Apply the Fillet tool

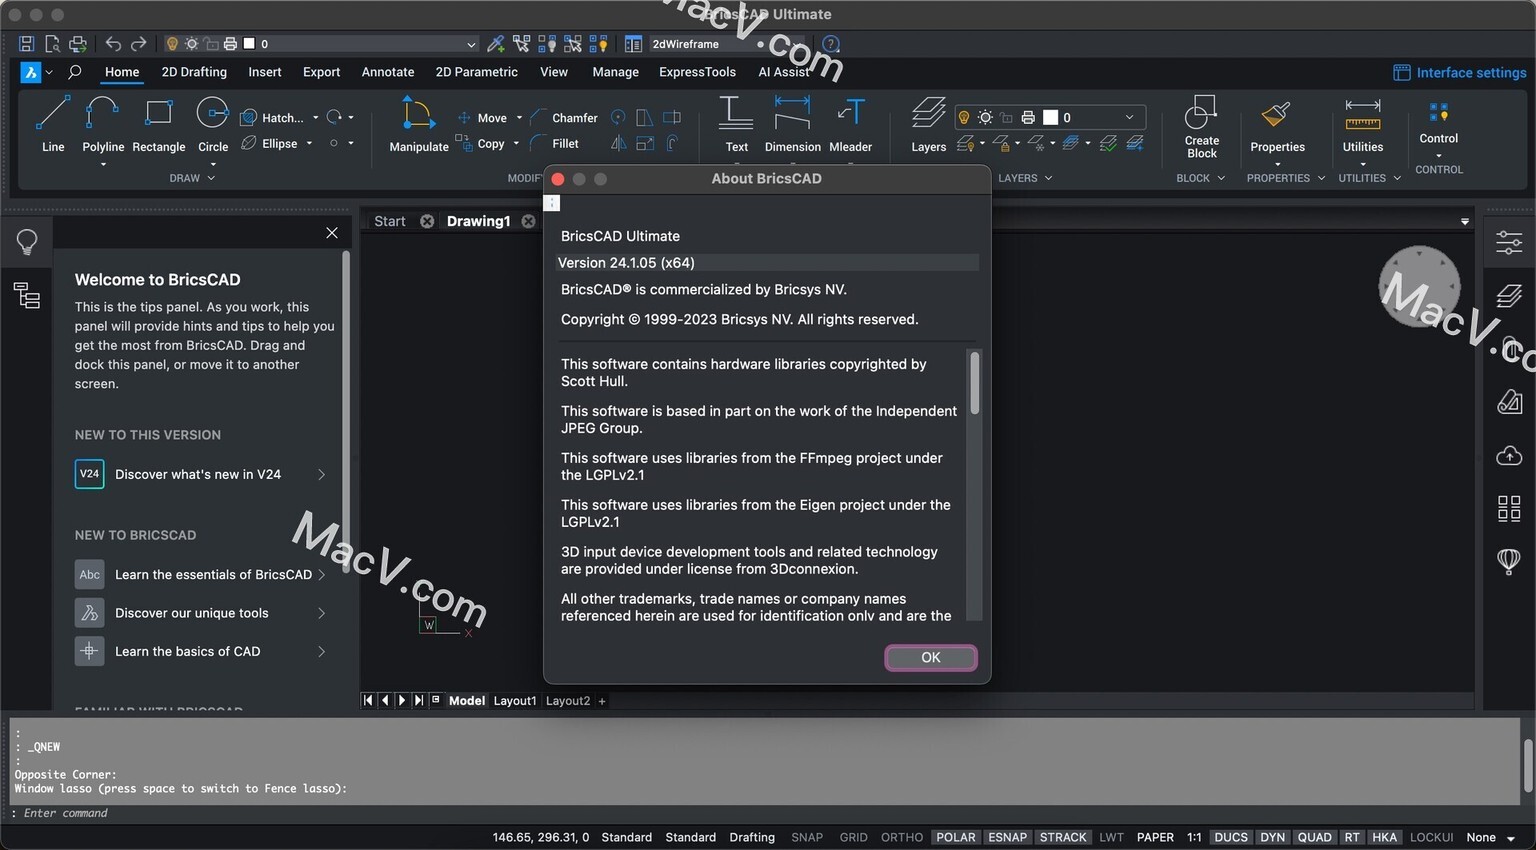point(555,144)
